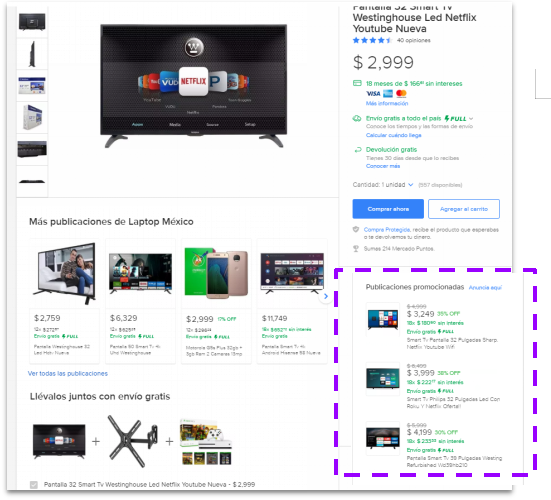Image resolution: width=551 pixels, height=500 pixels.
Task: Select the side-view TV thumbnail
Action: click(32, 54)
